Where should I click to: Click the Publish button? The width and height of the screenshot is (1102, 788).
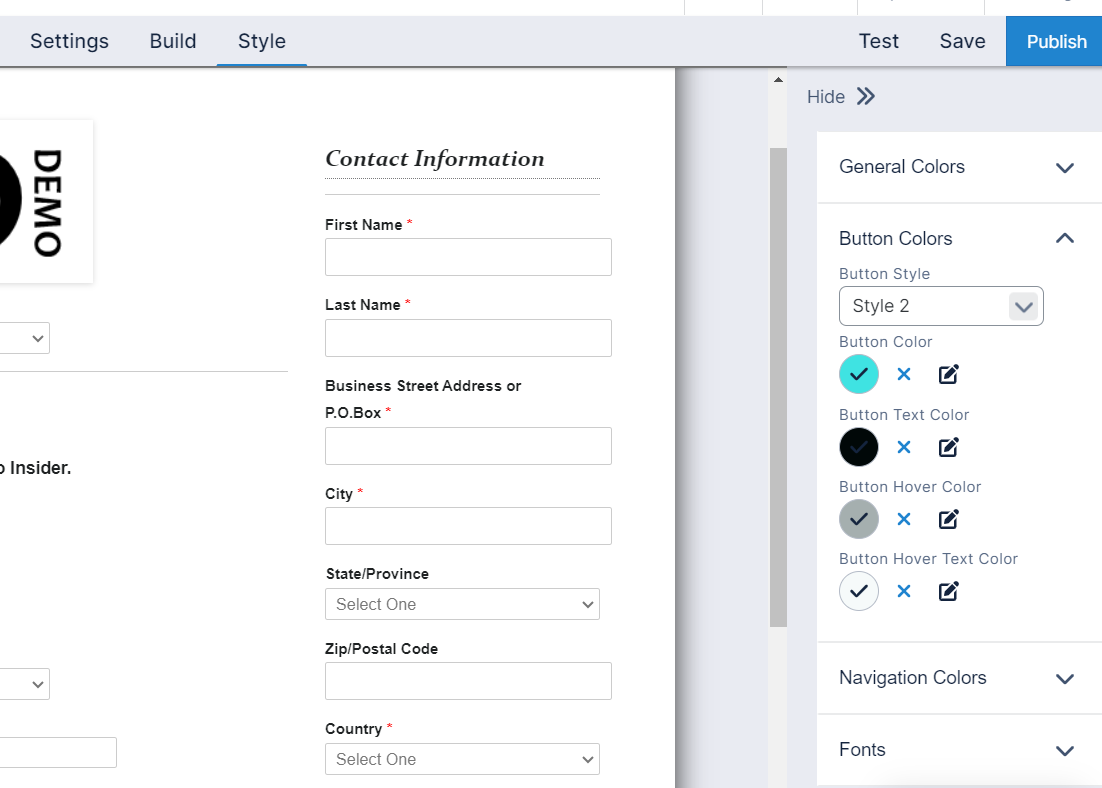[x=1055, y=41]
